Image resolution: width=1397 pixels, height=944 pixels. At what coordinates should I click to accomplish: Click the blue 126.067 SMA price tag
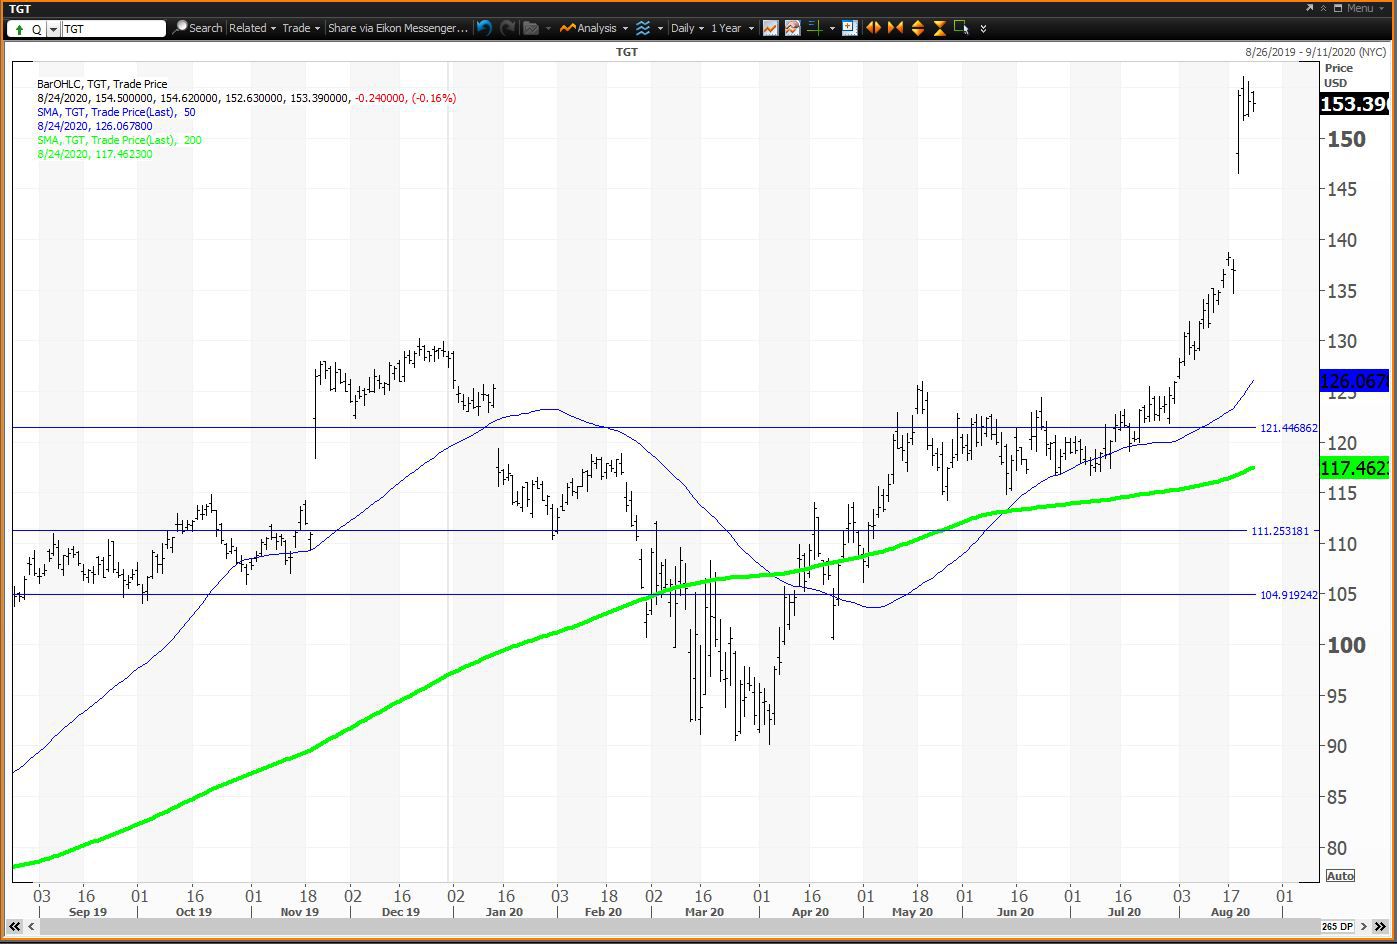point(1353,381)
